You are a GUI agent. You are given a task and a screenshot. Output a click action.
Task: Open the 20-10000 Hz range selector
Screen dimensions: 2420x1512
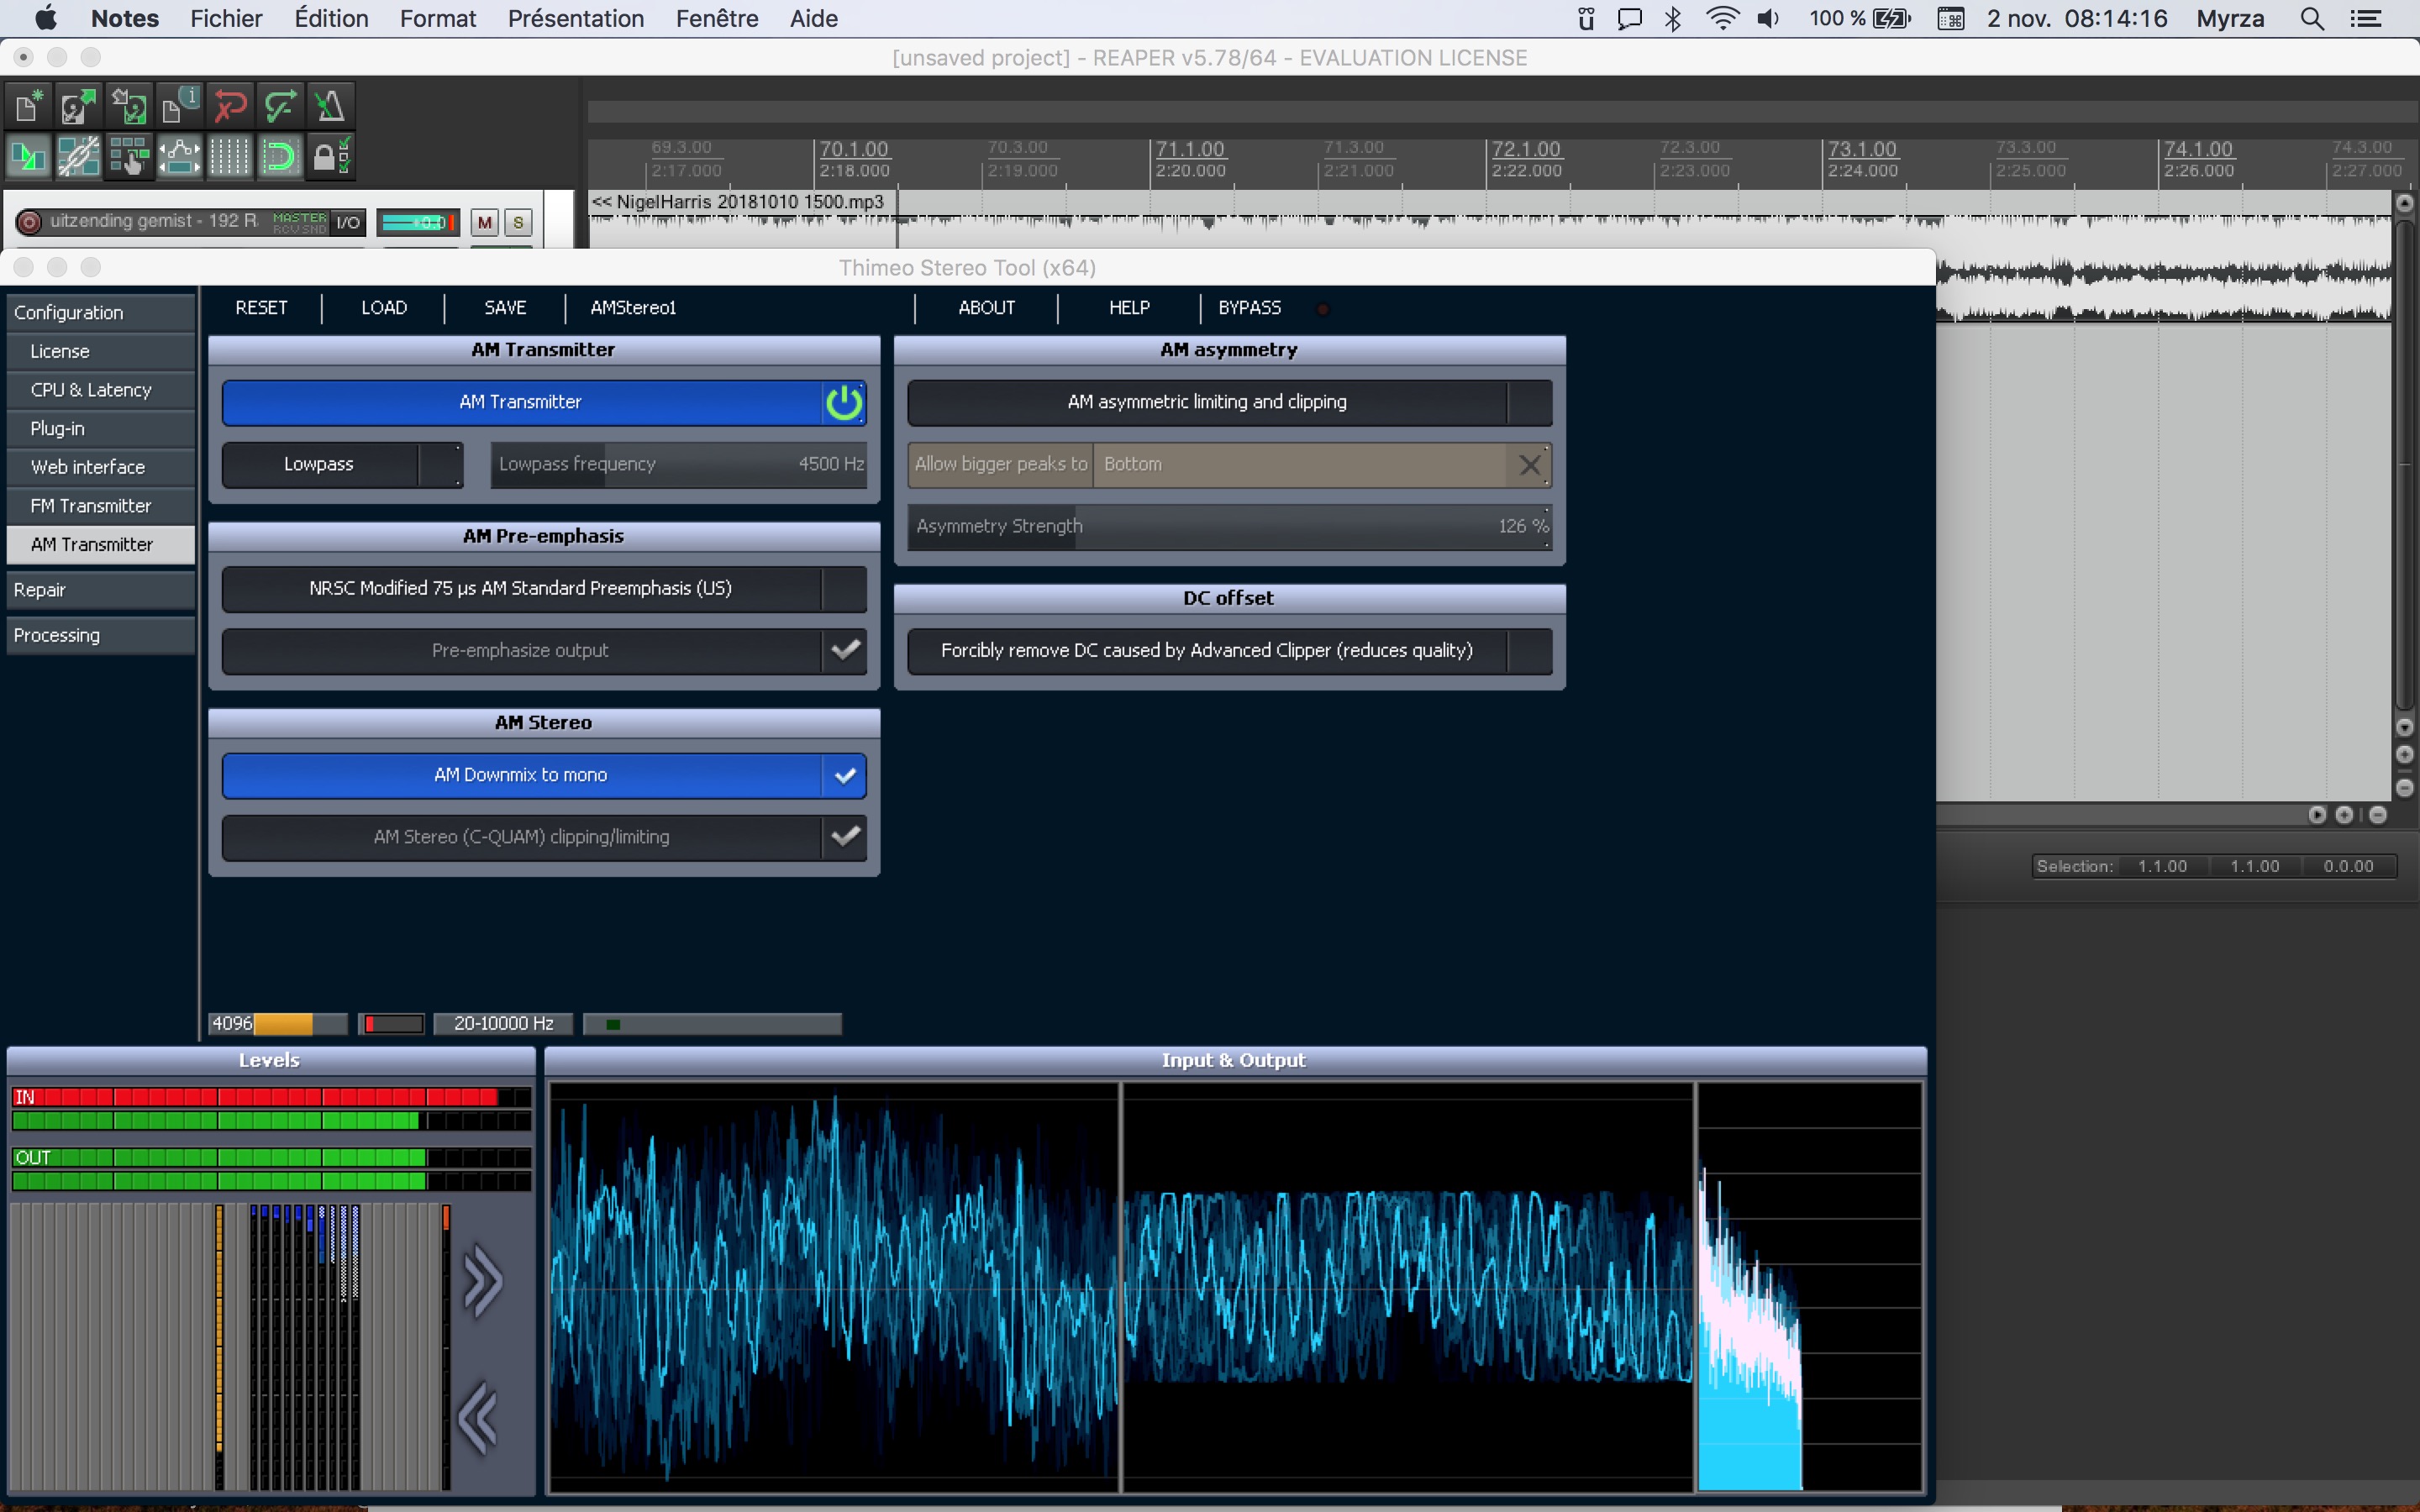tap(504, 1023)
